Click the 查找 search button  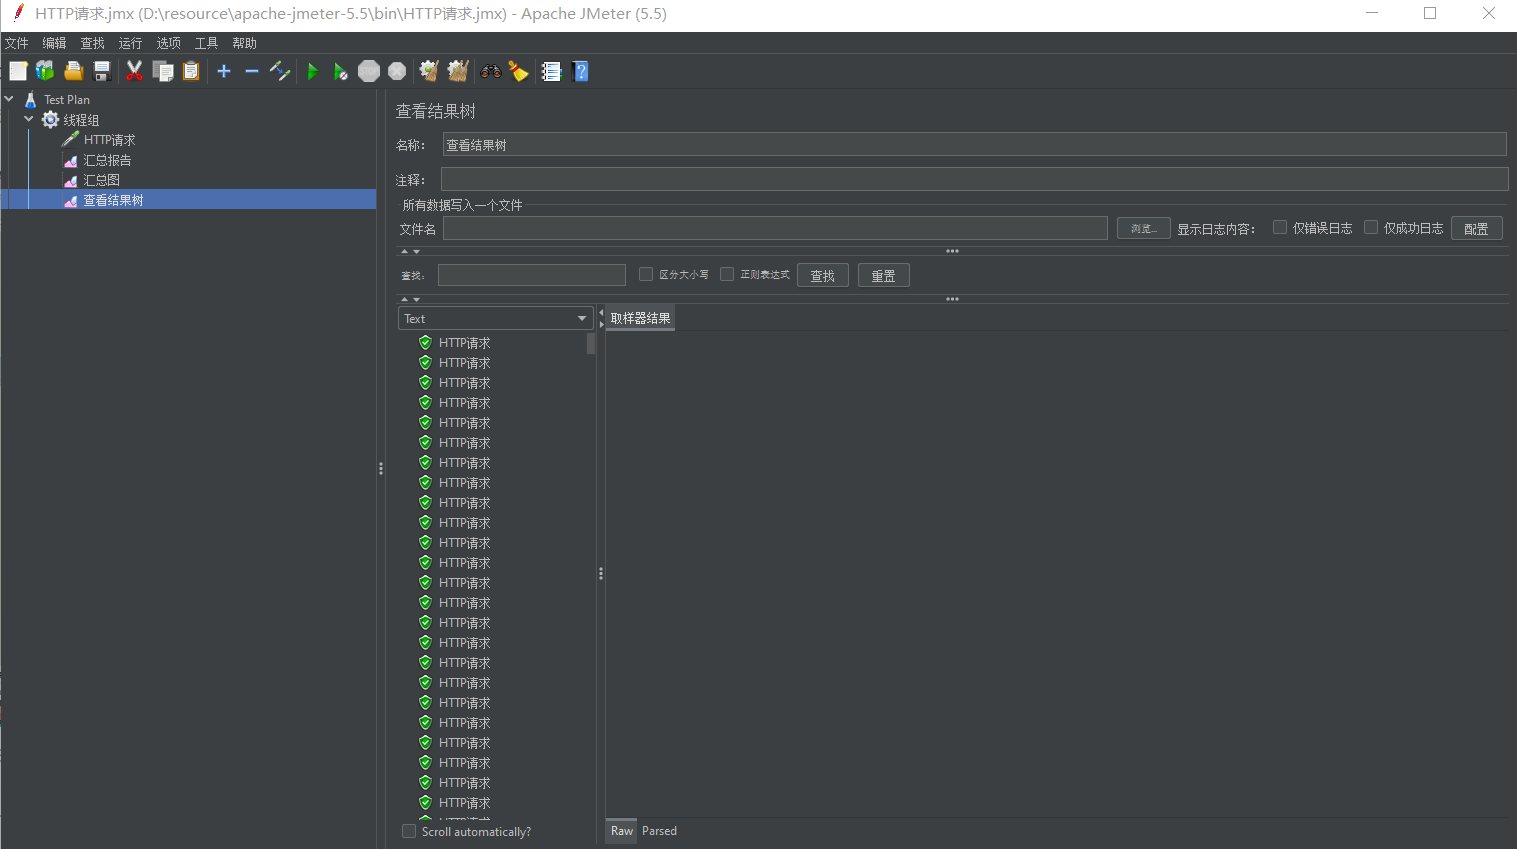(822, 276)
